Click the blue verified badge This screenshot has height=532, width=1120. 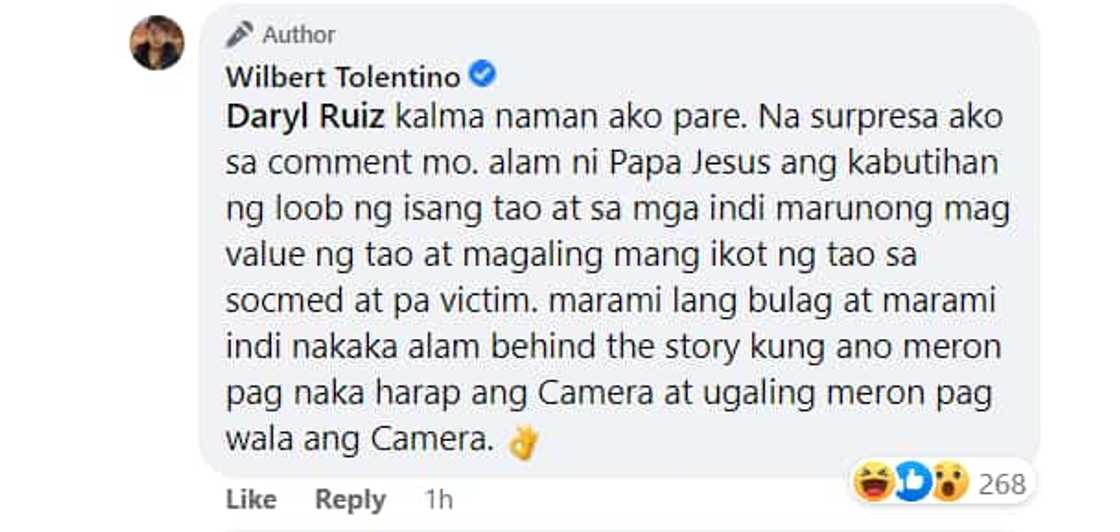(484, 75)
